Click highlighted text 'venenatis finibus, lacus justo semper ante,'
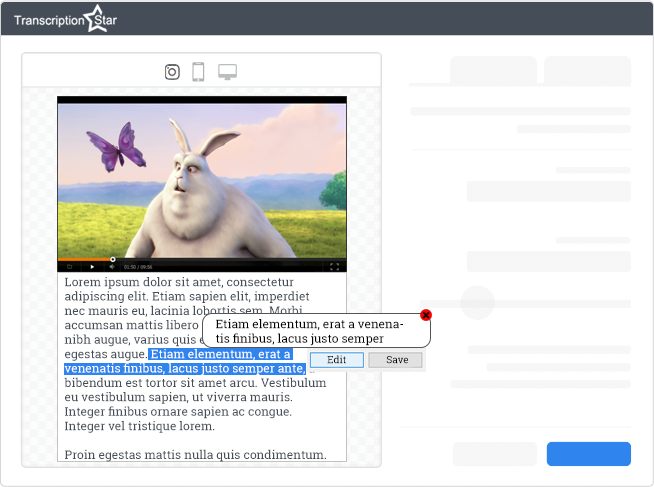Screen dimensions: 654x487 pos(185,369)
